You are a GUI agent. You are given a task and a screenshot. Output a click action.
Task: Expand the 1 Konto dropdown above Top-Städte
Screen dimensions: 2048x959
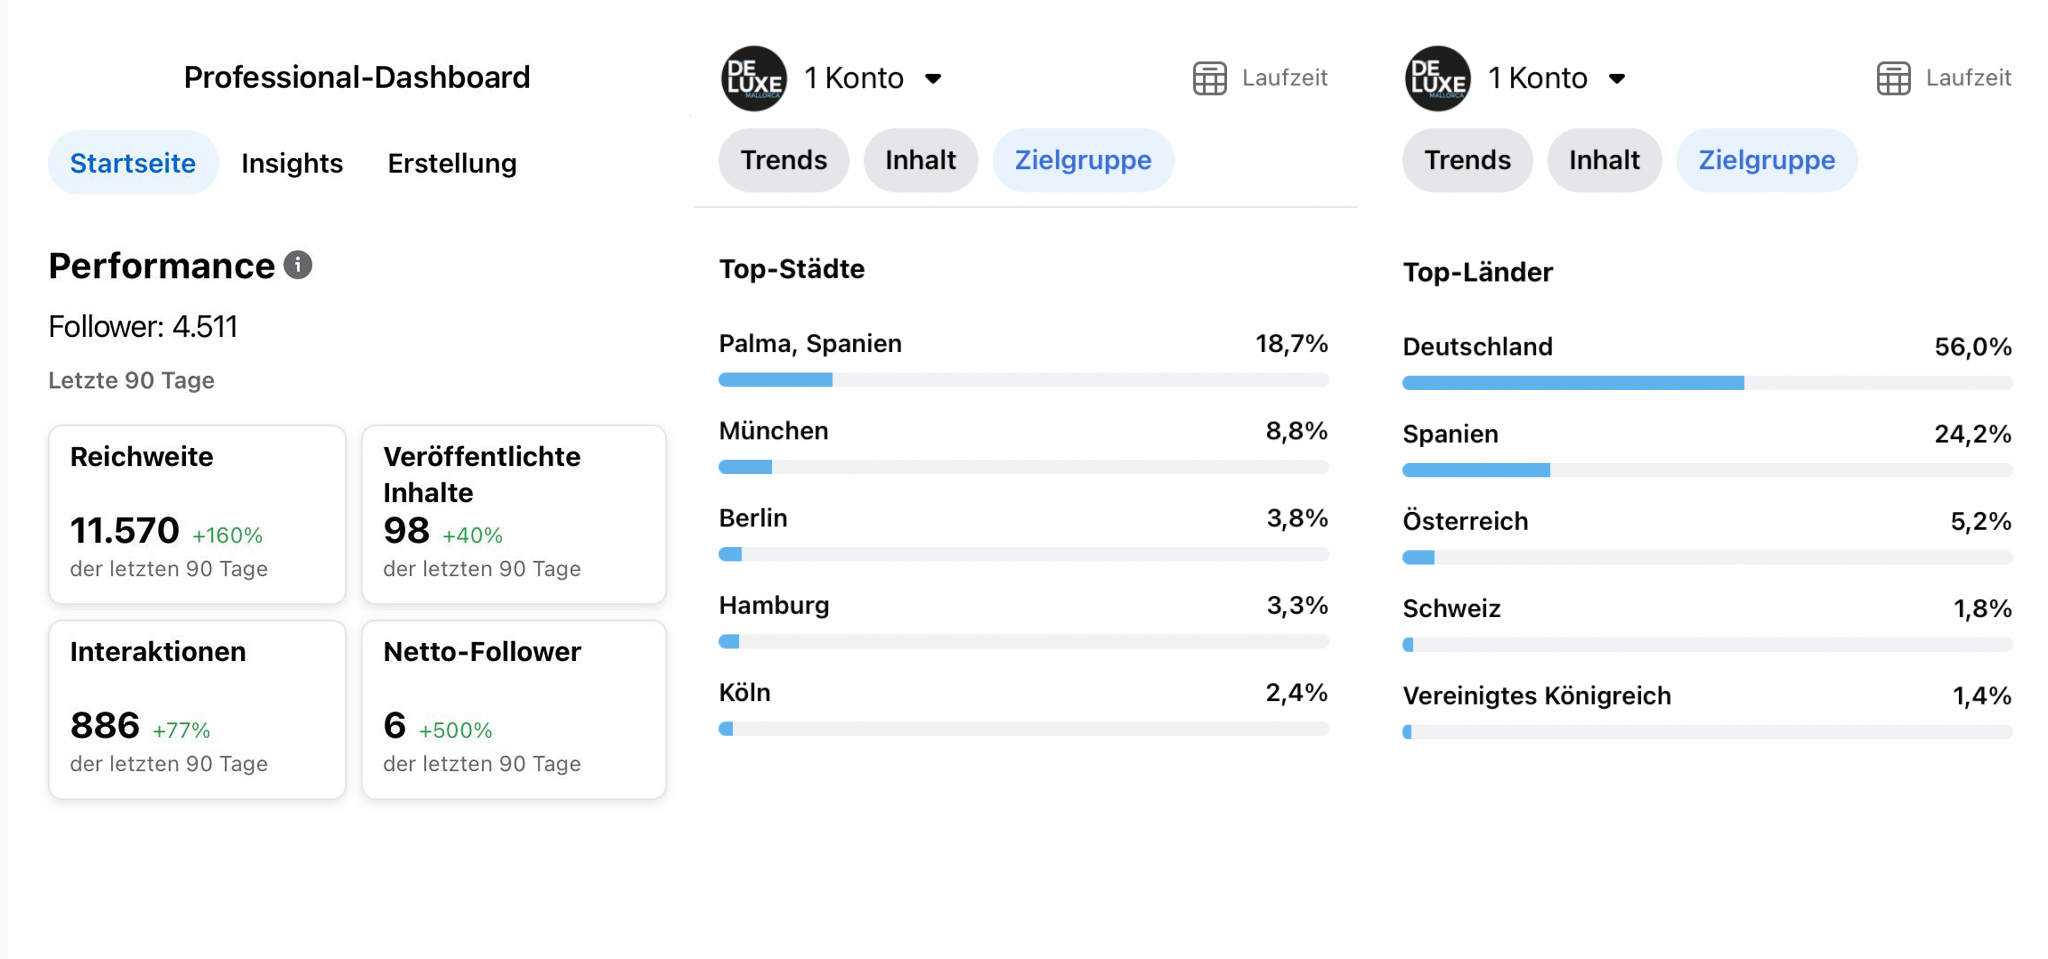932,79
